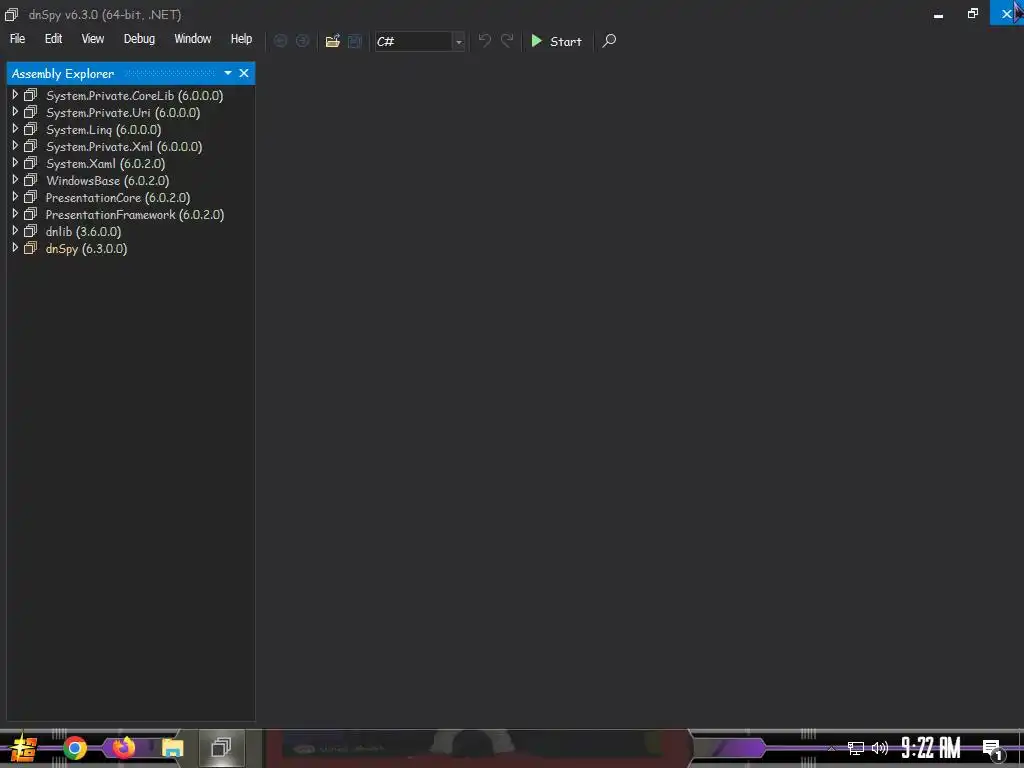Restore down the dnSpy window
The width and height of the screenshot is (1024, 768).
coord(973,14)
